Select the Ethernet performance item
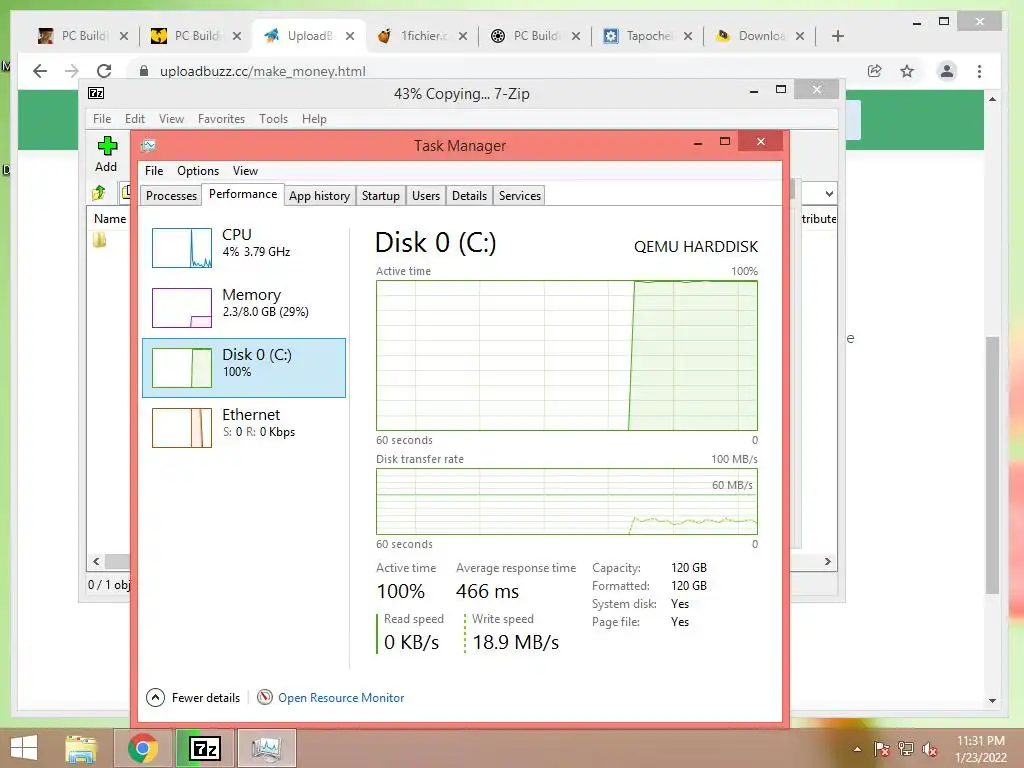Viewport: 1024px width, 768px height. click(244, 427)
